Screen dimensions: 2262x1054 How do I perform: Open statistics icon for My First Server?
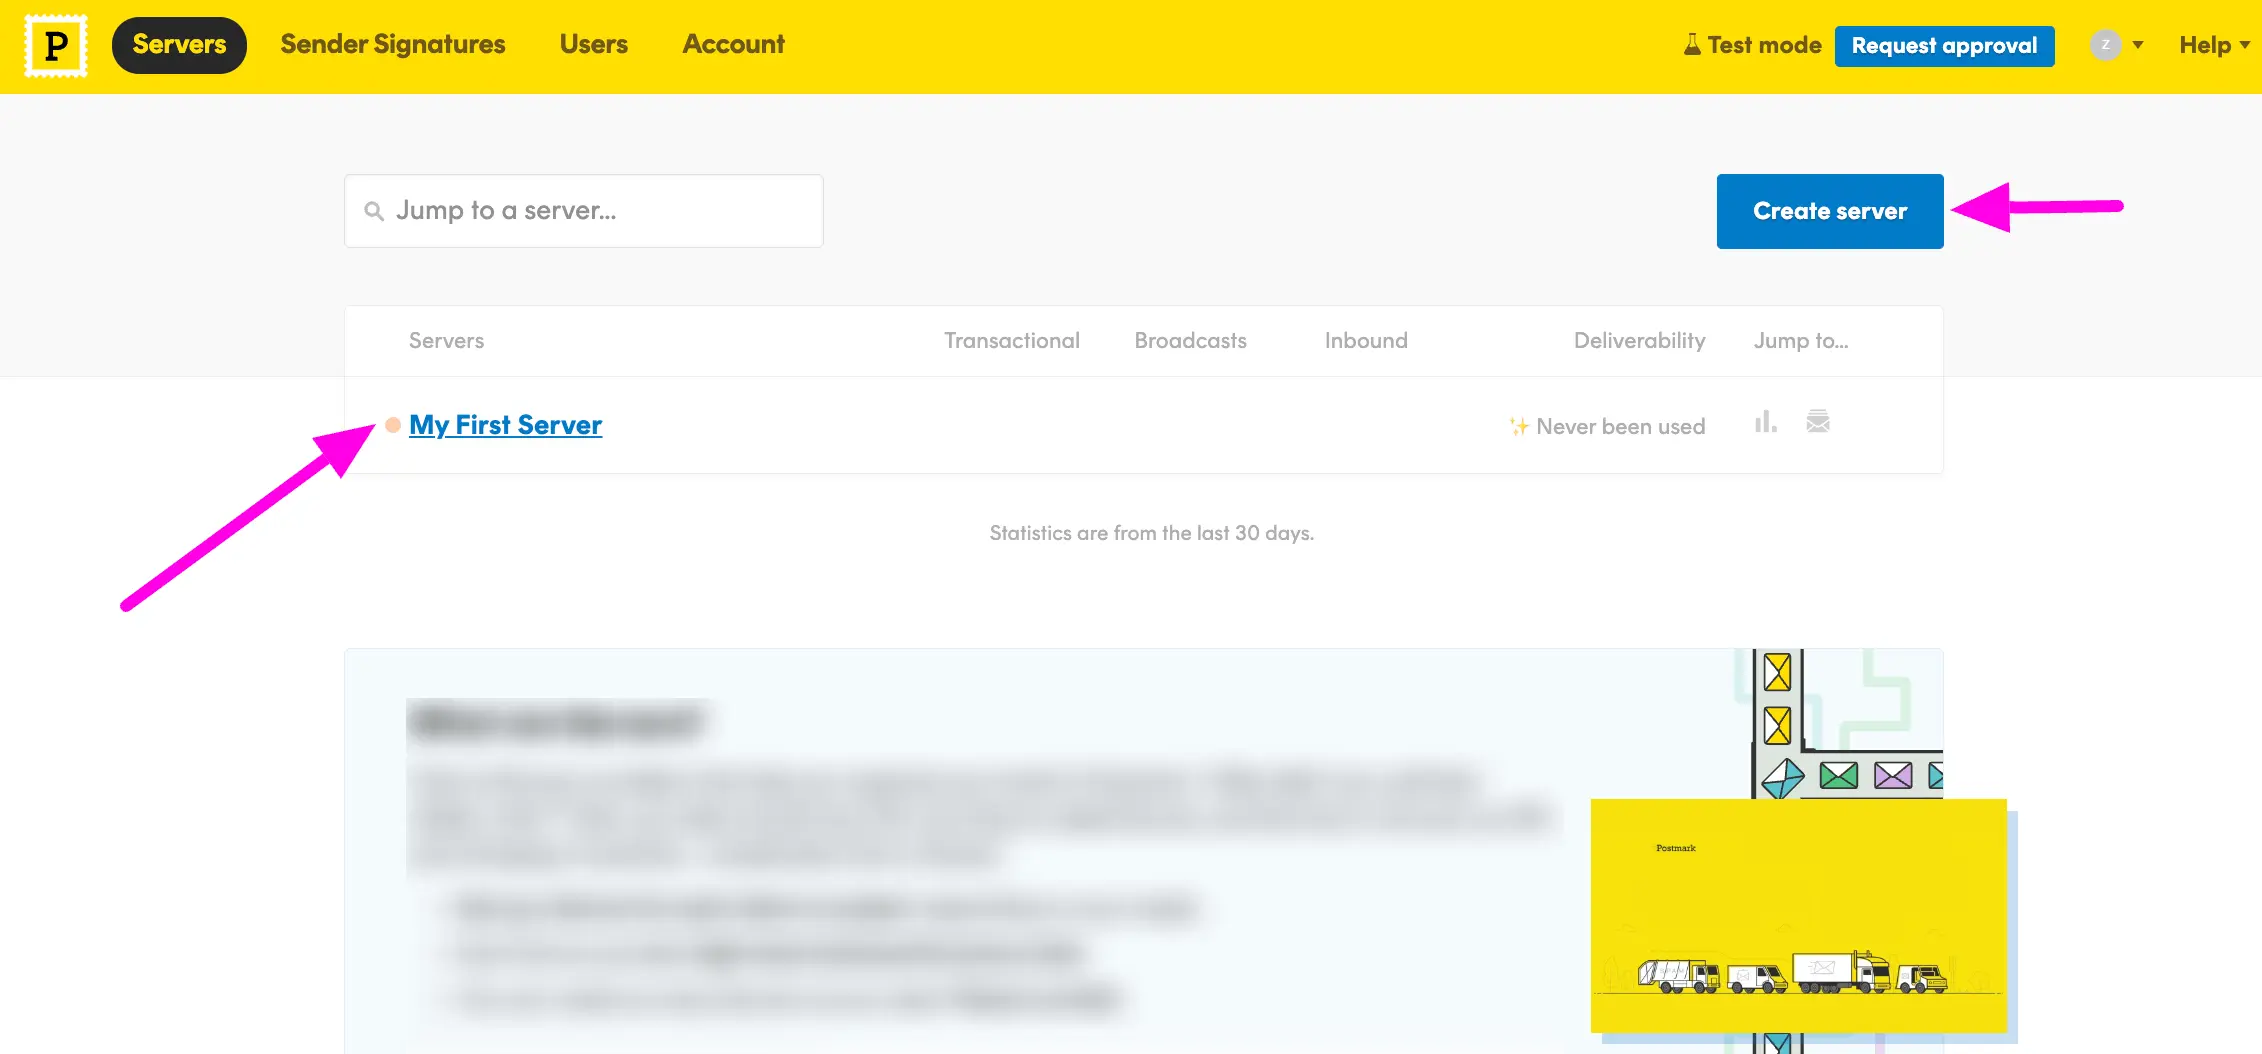click(x=1766, y=422)
